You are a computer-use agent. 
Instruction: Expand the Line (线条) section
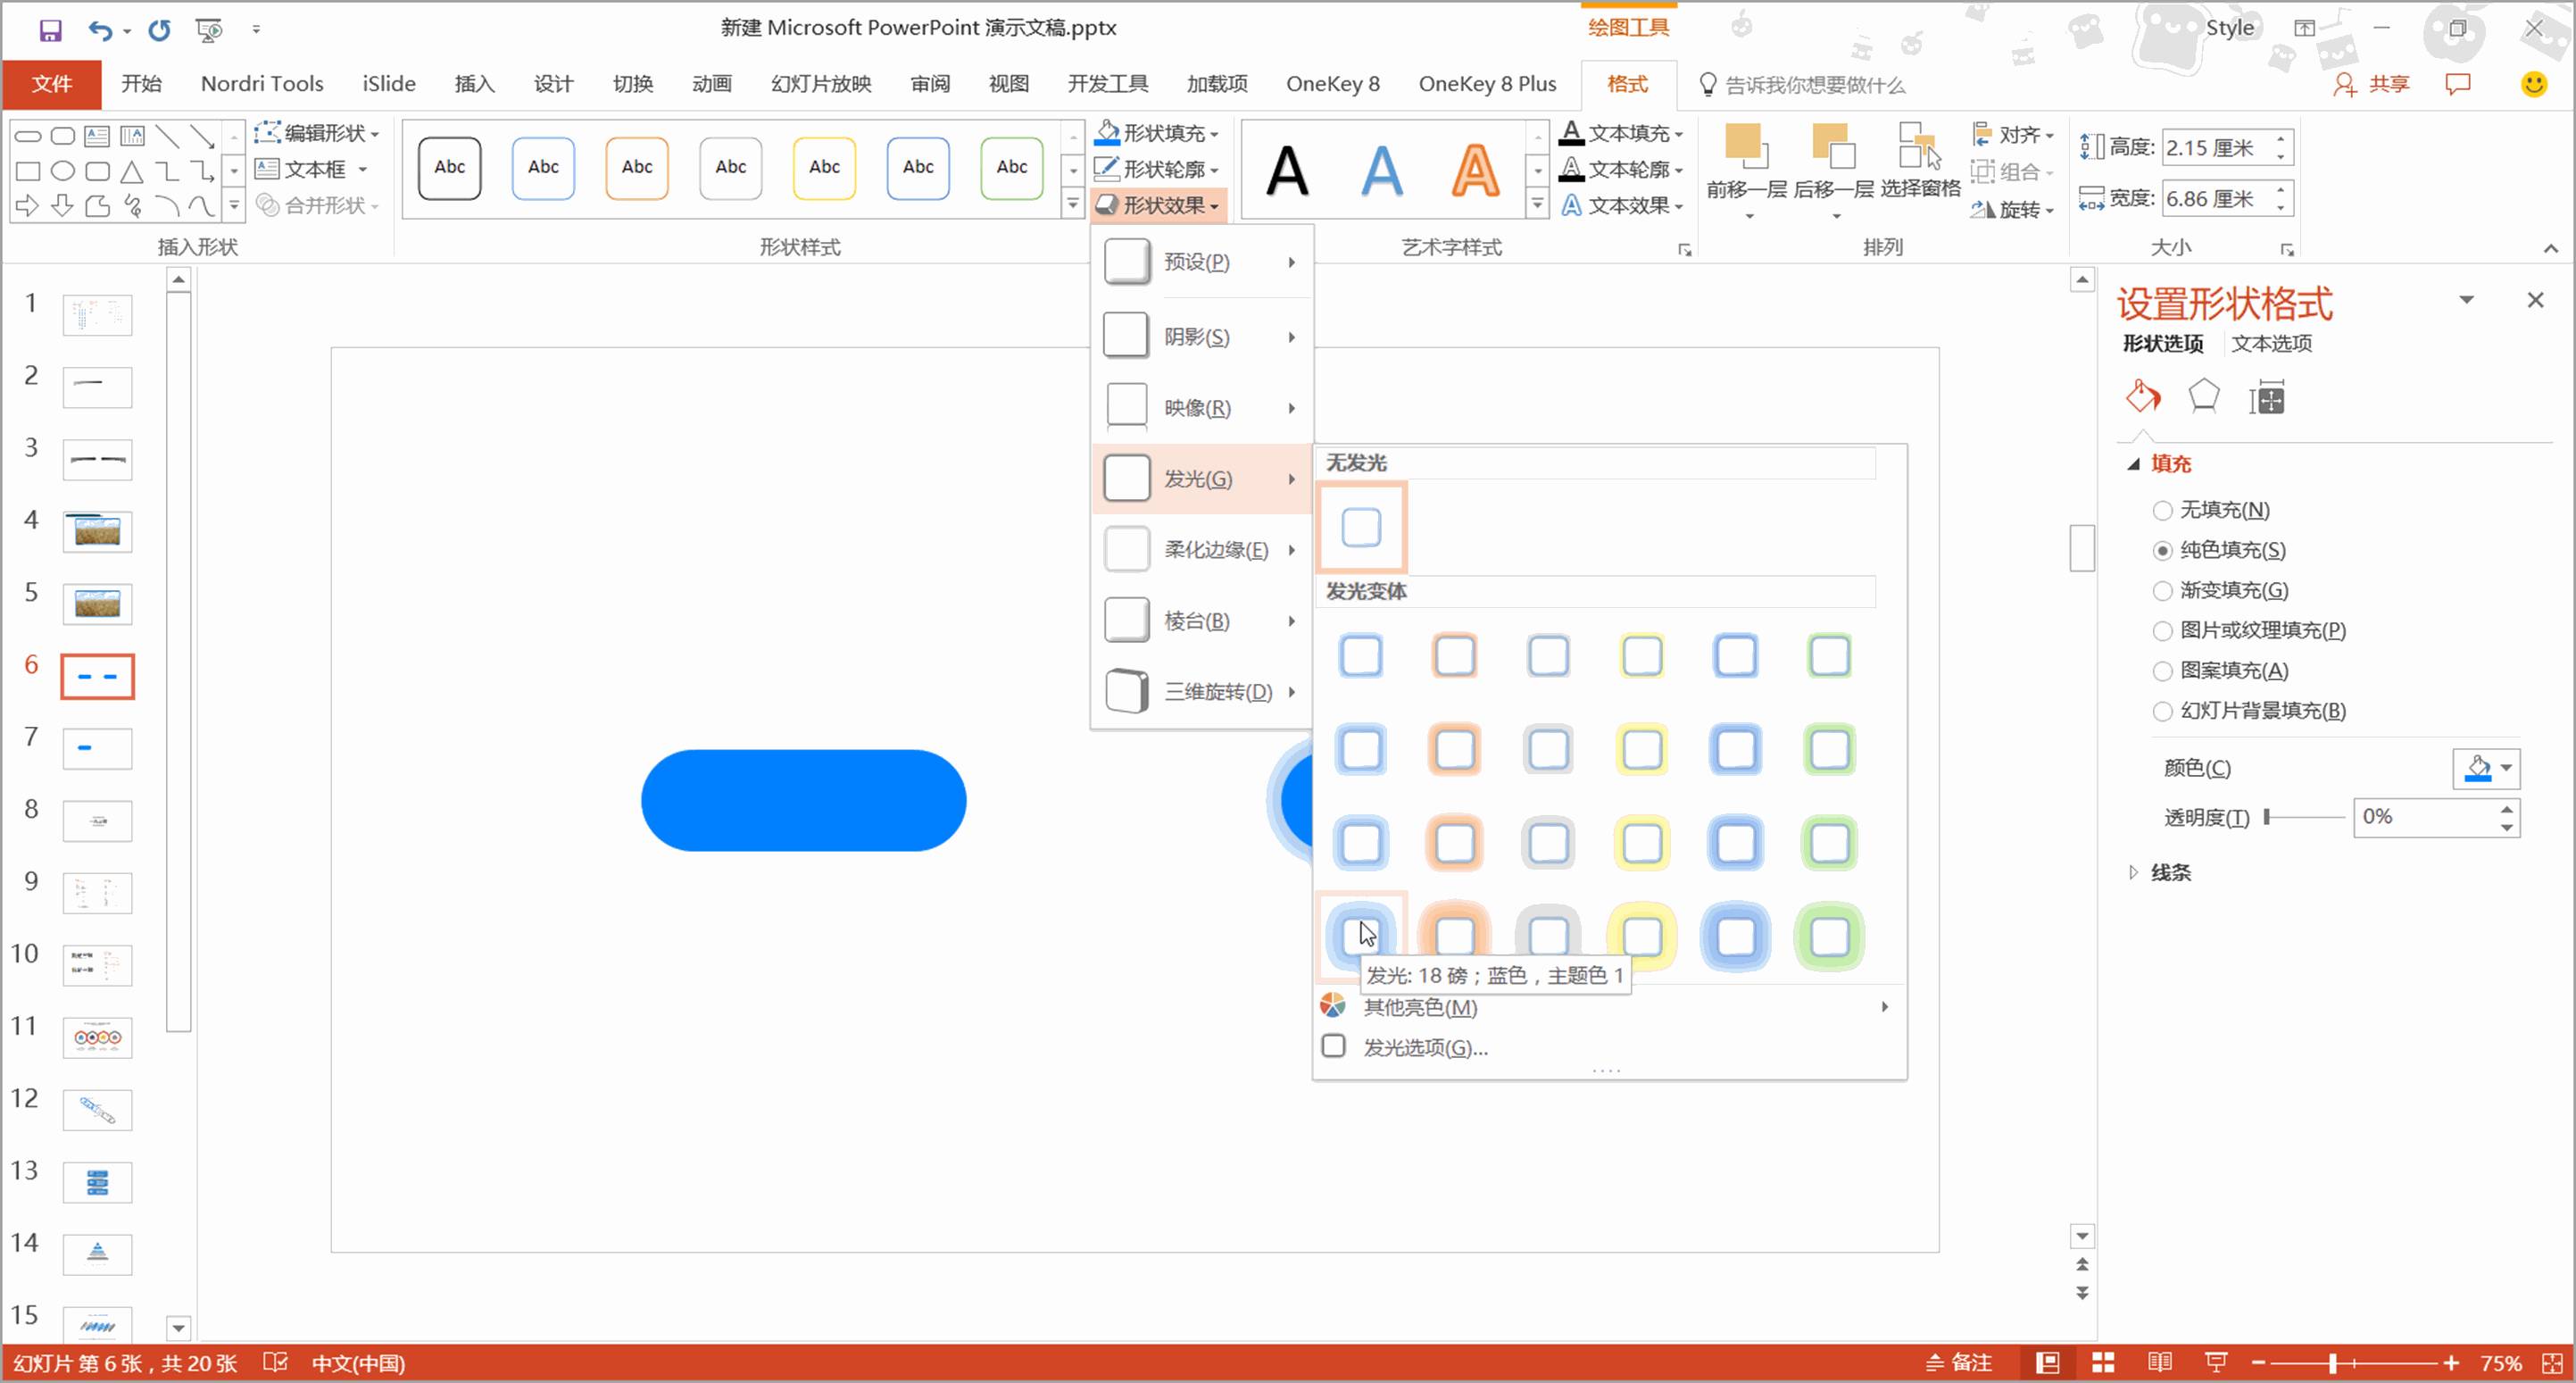2169,872
